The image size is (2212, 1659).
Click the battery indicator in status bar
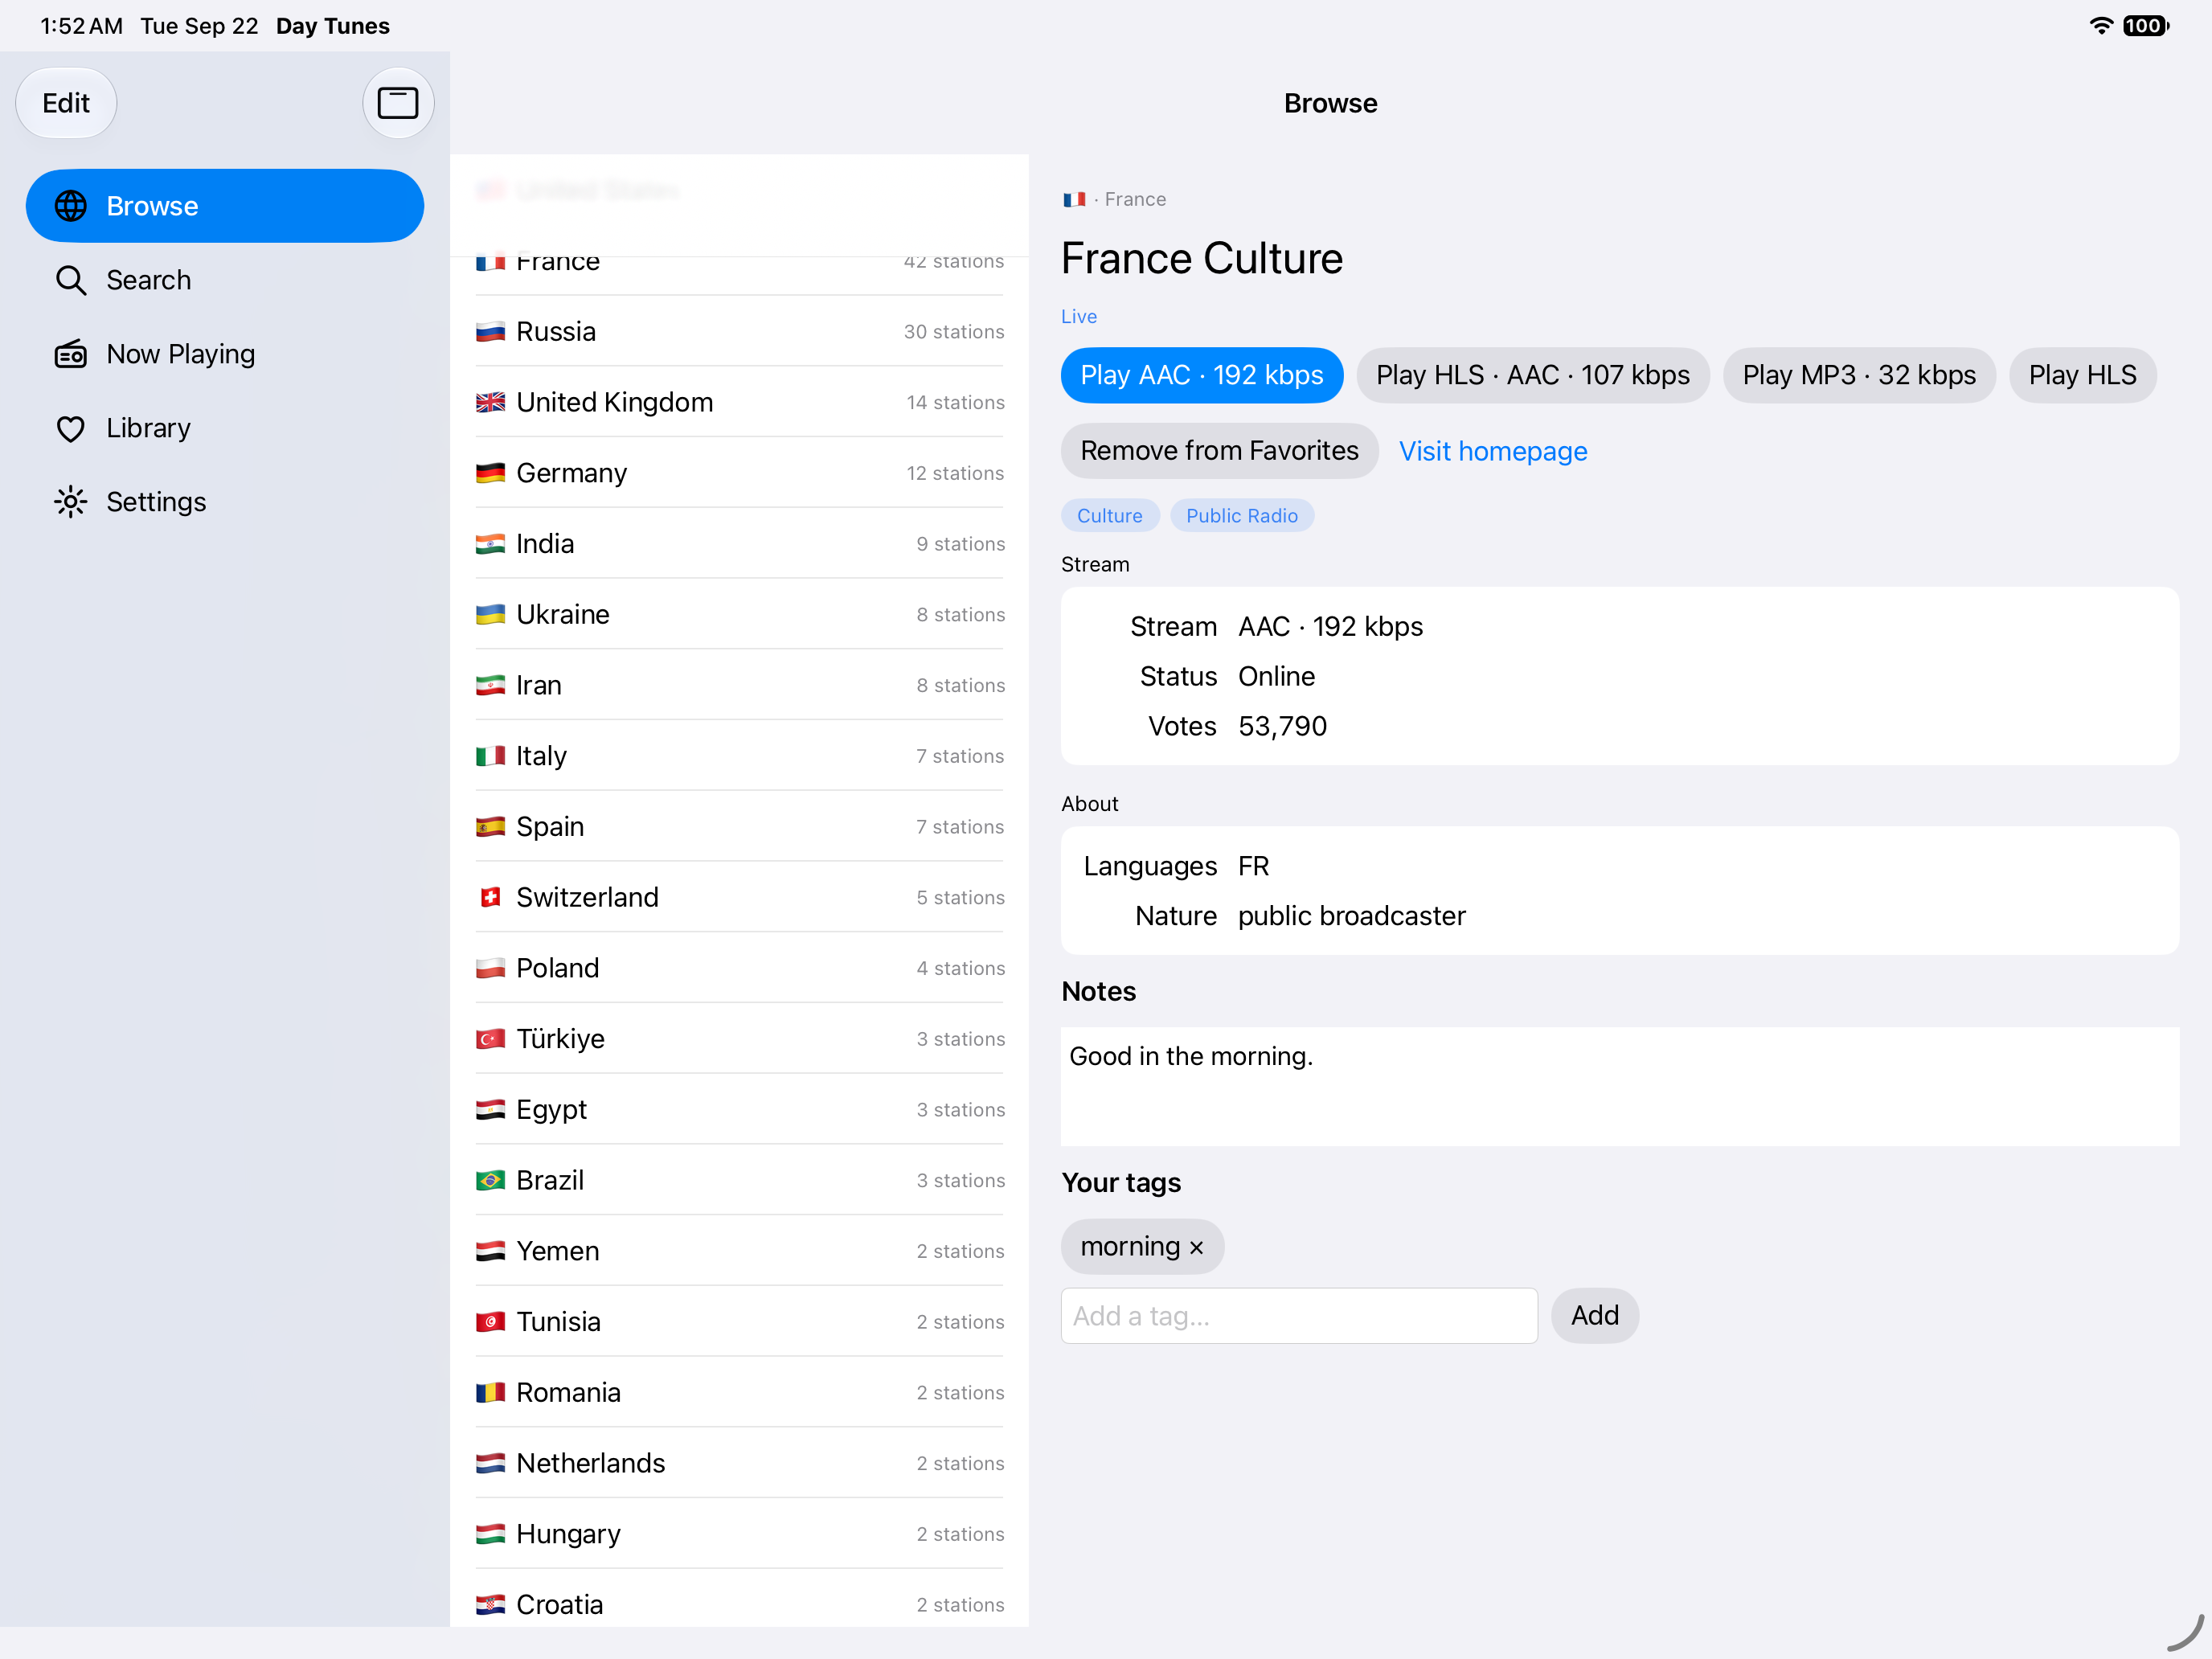tap(2145, 26)
